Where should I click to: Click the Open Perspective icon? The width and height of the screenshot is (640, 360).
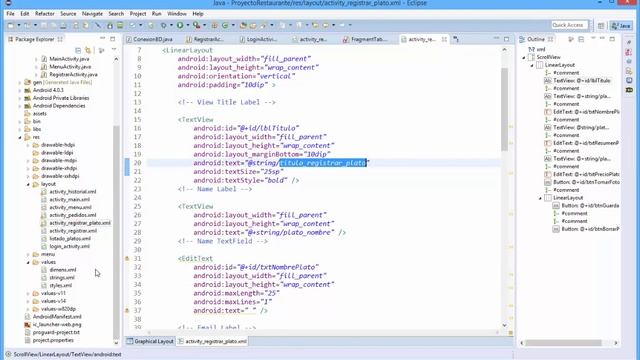tap(601, 26)
